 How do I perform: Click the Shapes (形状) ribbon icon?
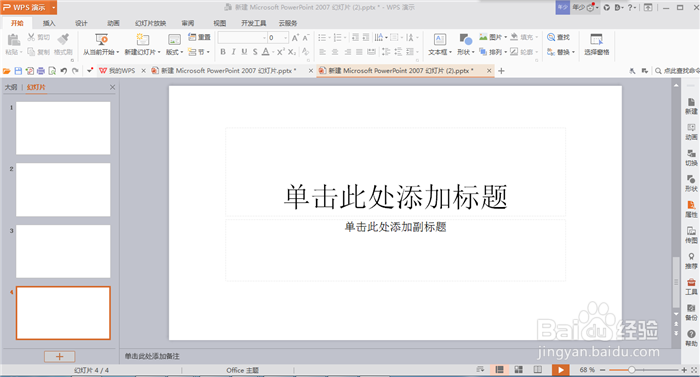pos(466,39)
